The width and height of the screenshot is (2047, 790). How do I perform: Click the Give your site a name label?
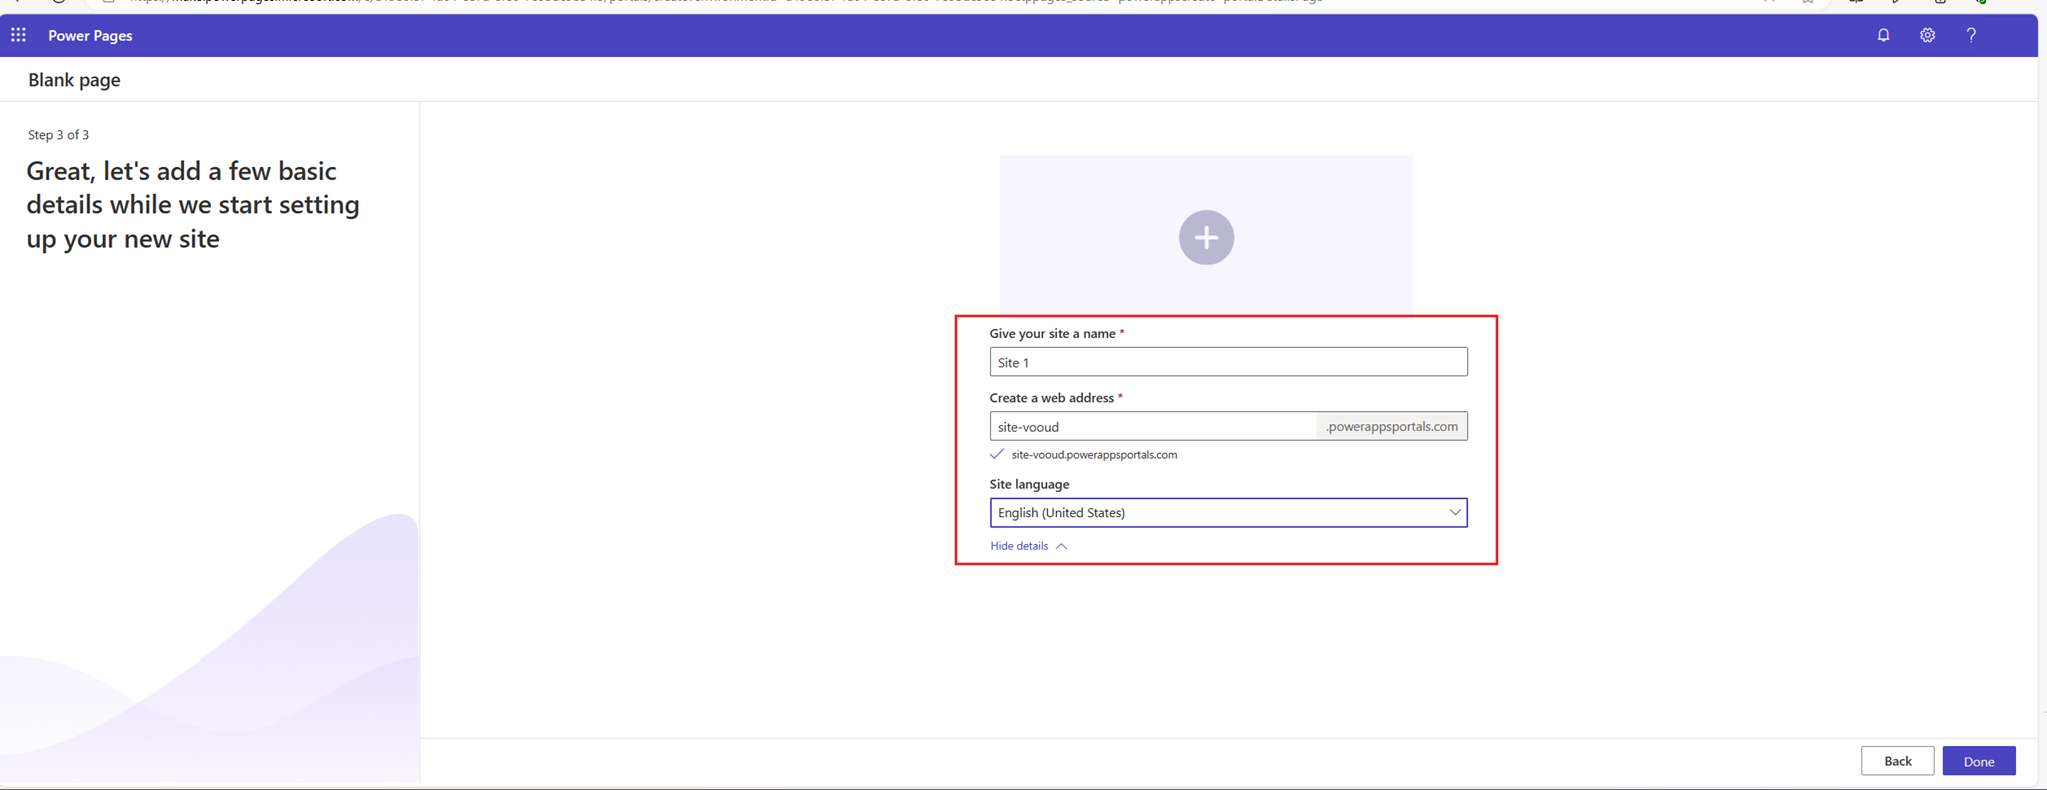tap(1052, 334)
